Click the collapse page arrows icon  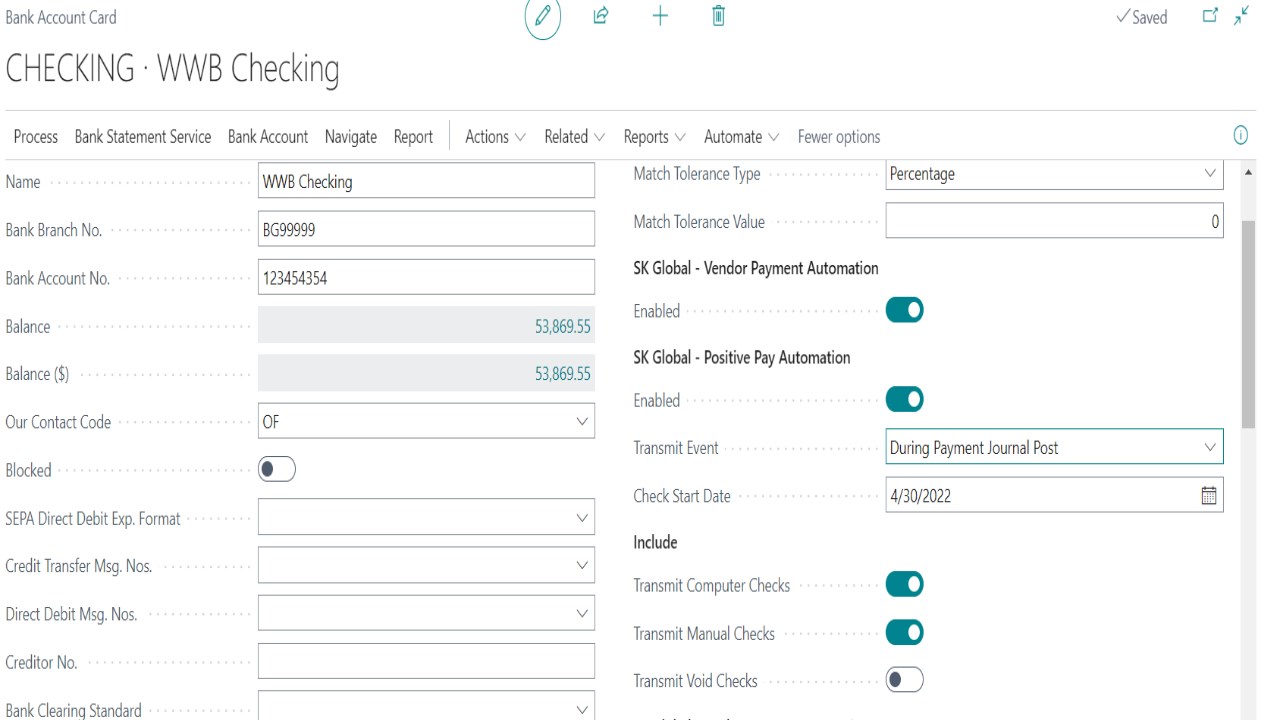1241,16
